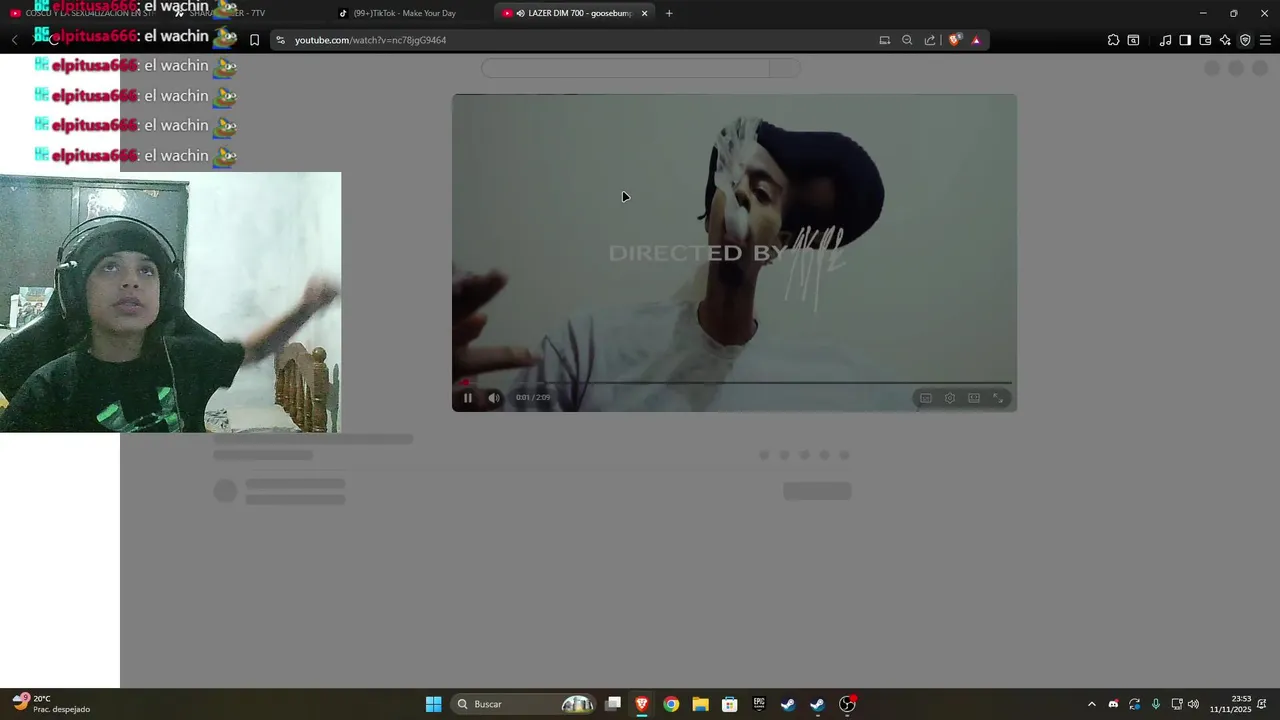
Task: Open the volume tray control
Action: coord(1193,704)
